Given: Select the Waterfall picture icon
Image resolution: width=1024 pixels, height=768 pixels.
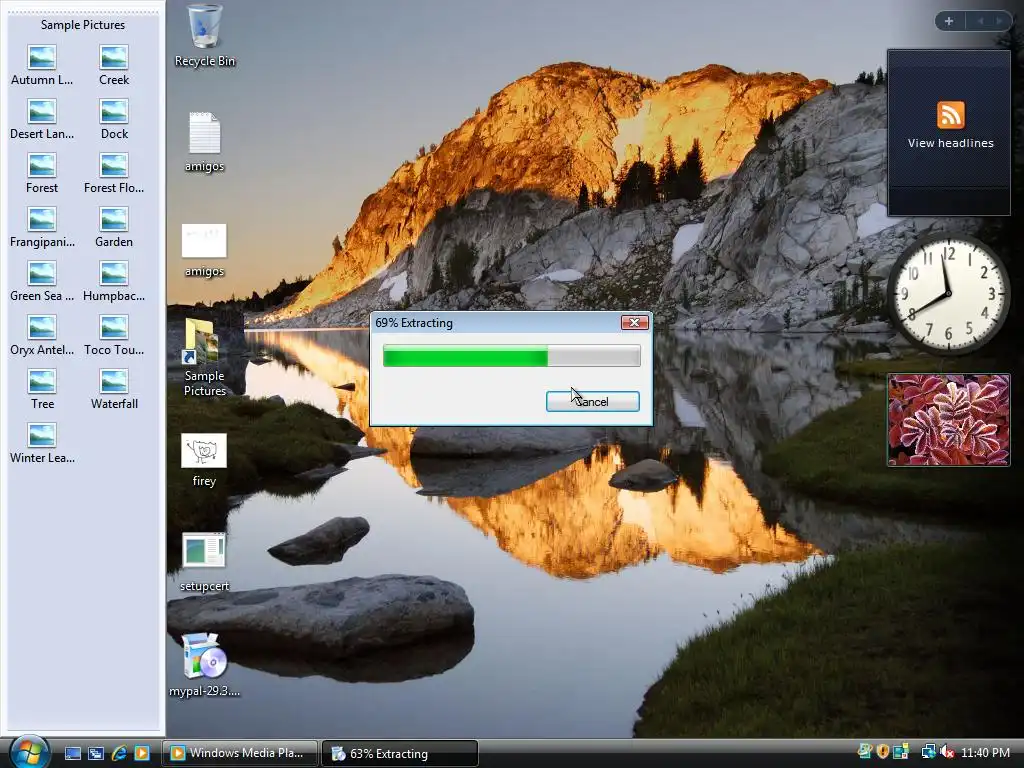Looking at the screenshot, I should (x=114, y=390).
